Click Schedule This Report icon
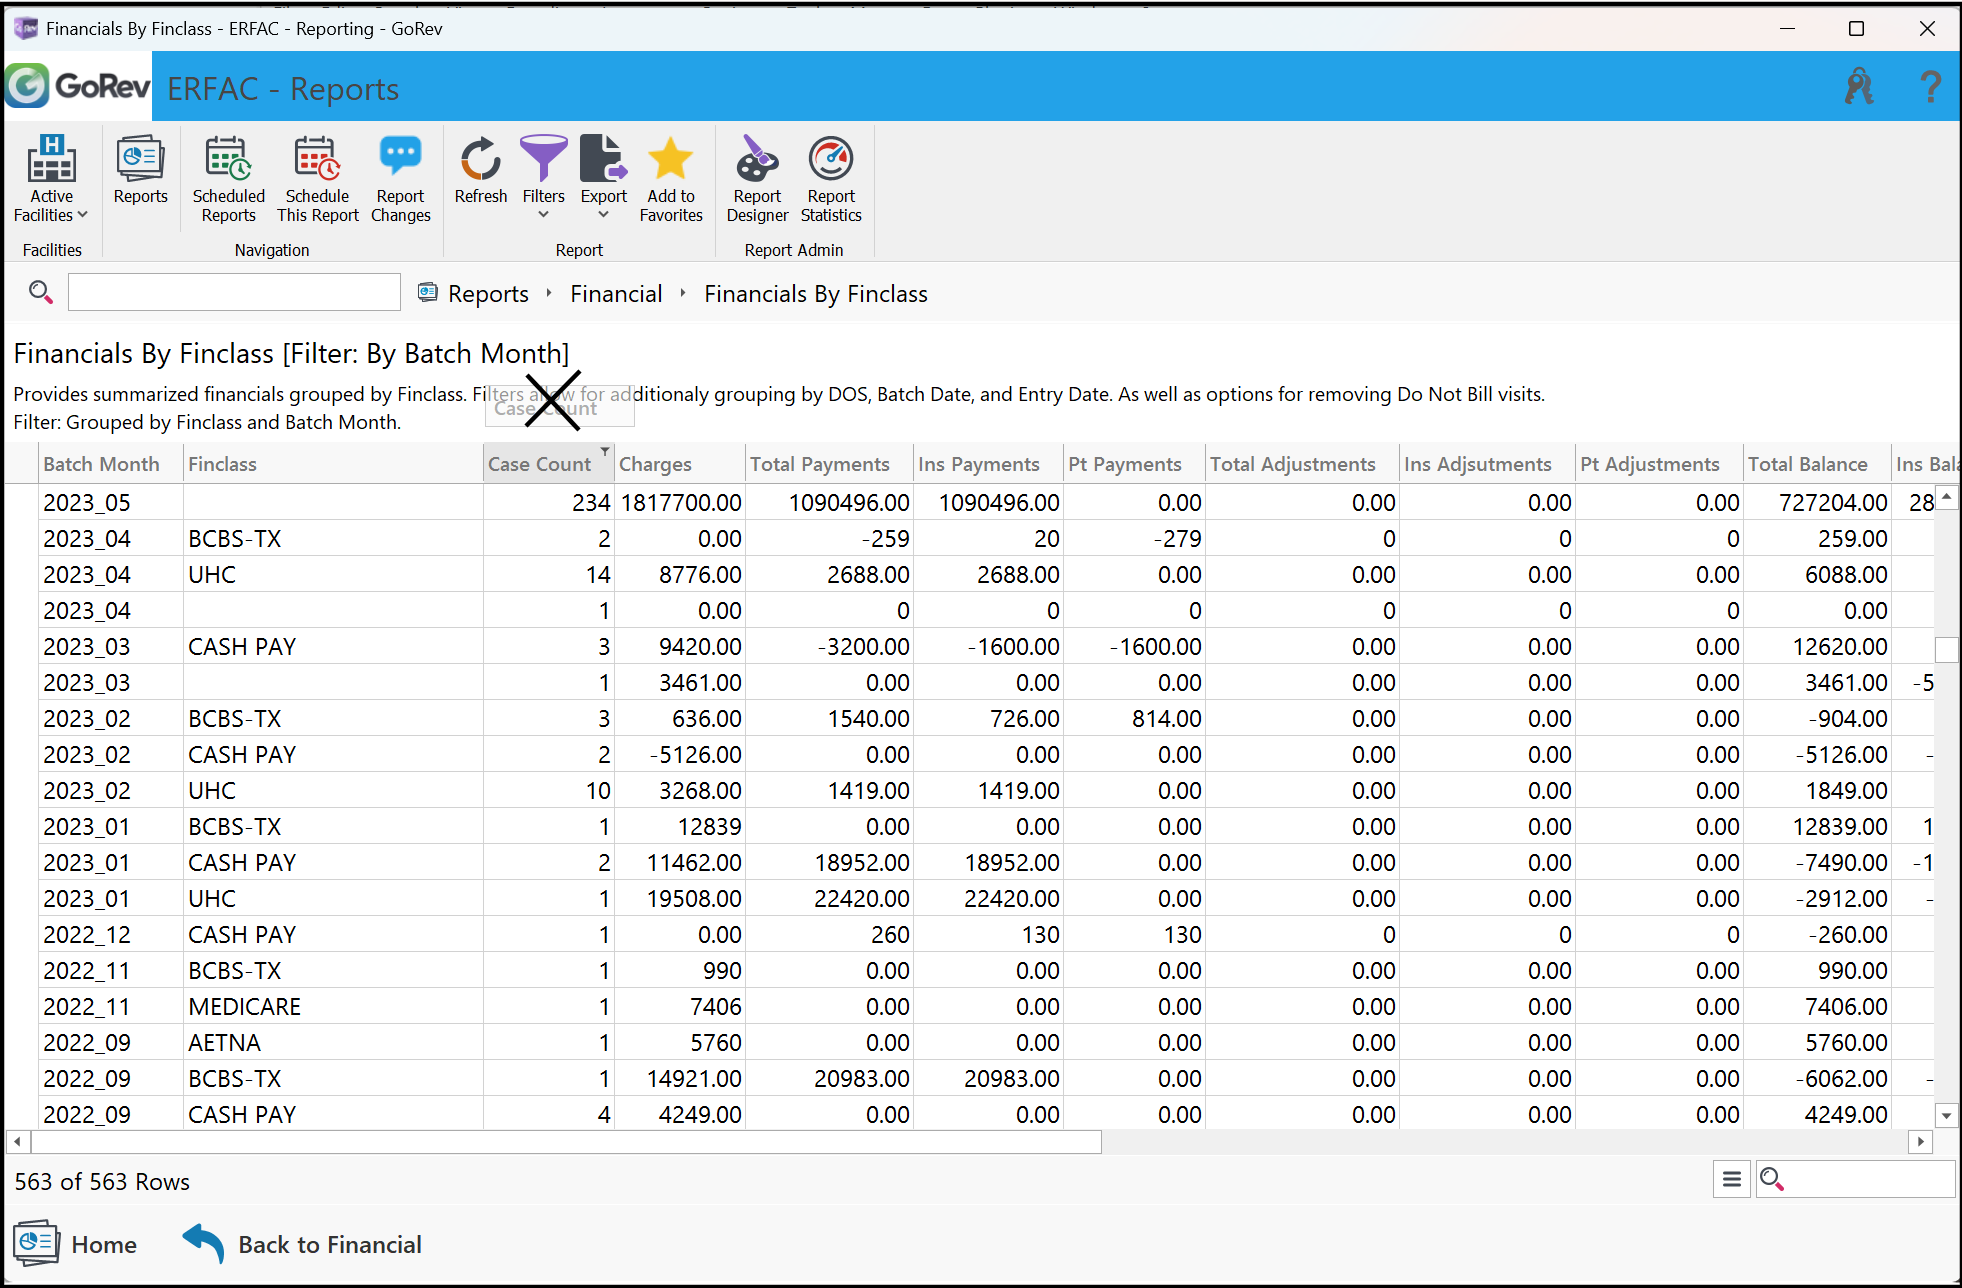1962x1288 pixels. (317, 179)
